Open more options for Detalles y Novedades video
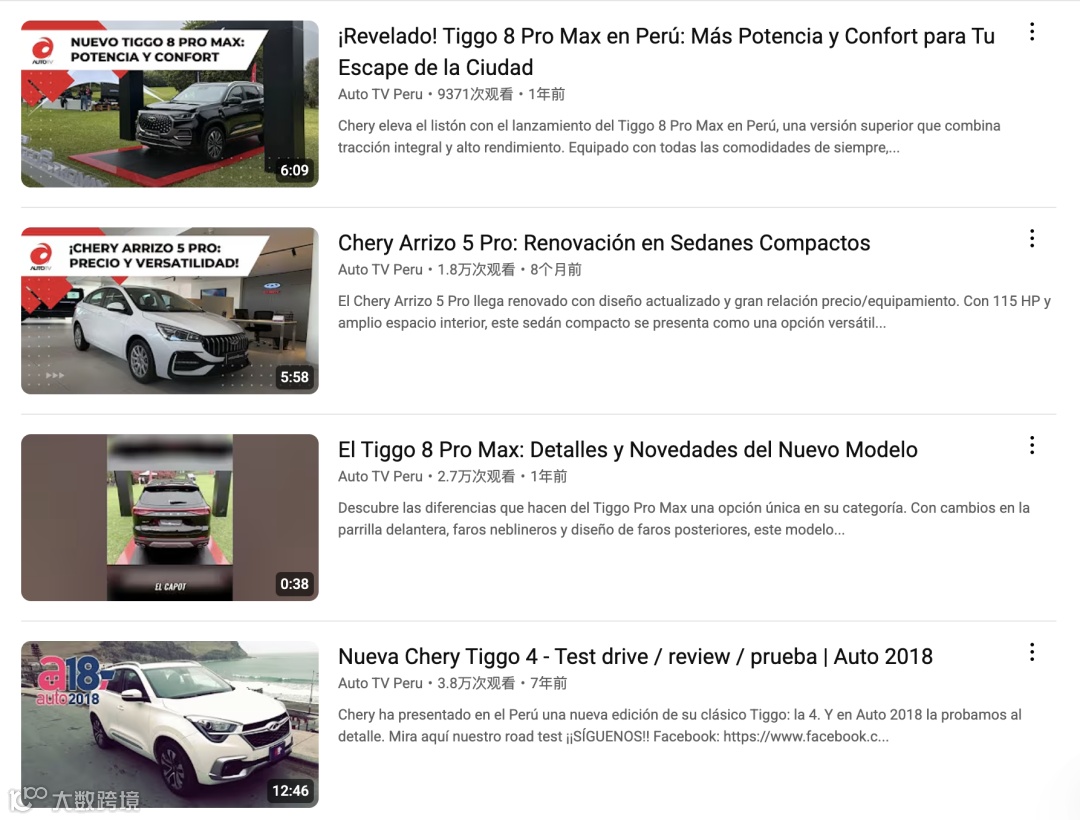This screenshot has width=1080, height=820. point(1031,445)
